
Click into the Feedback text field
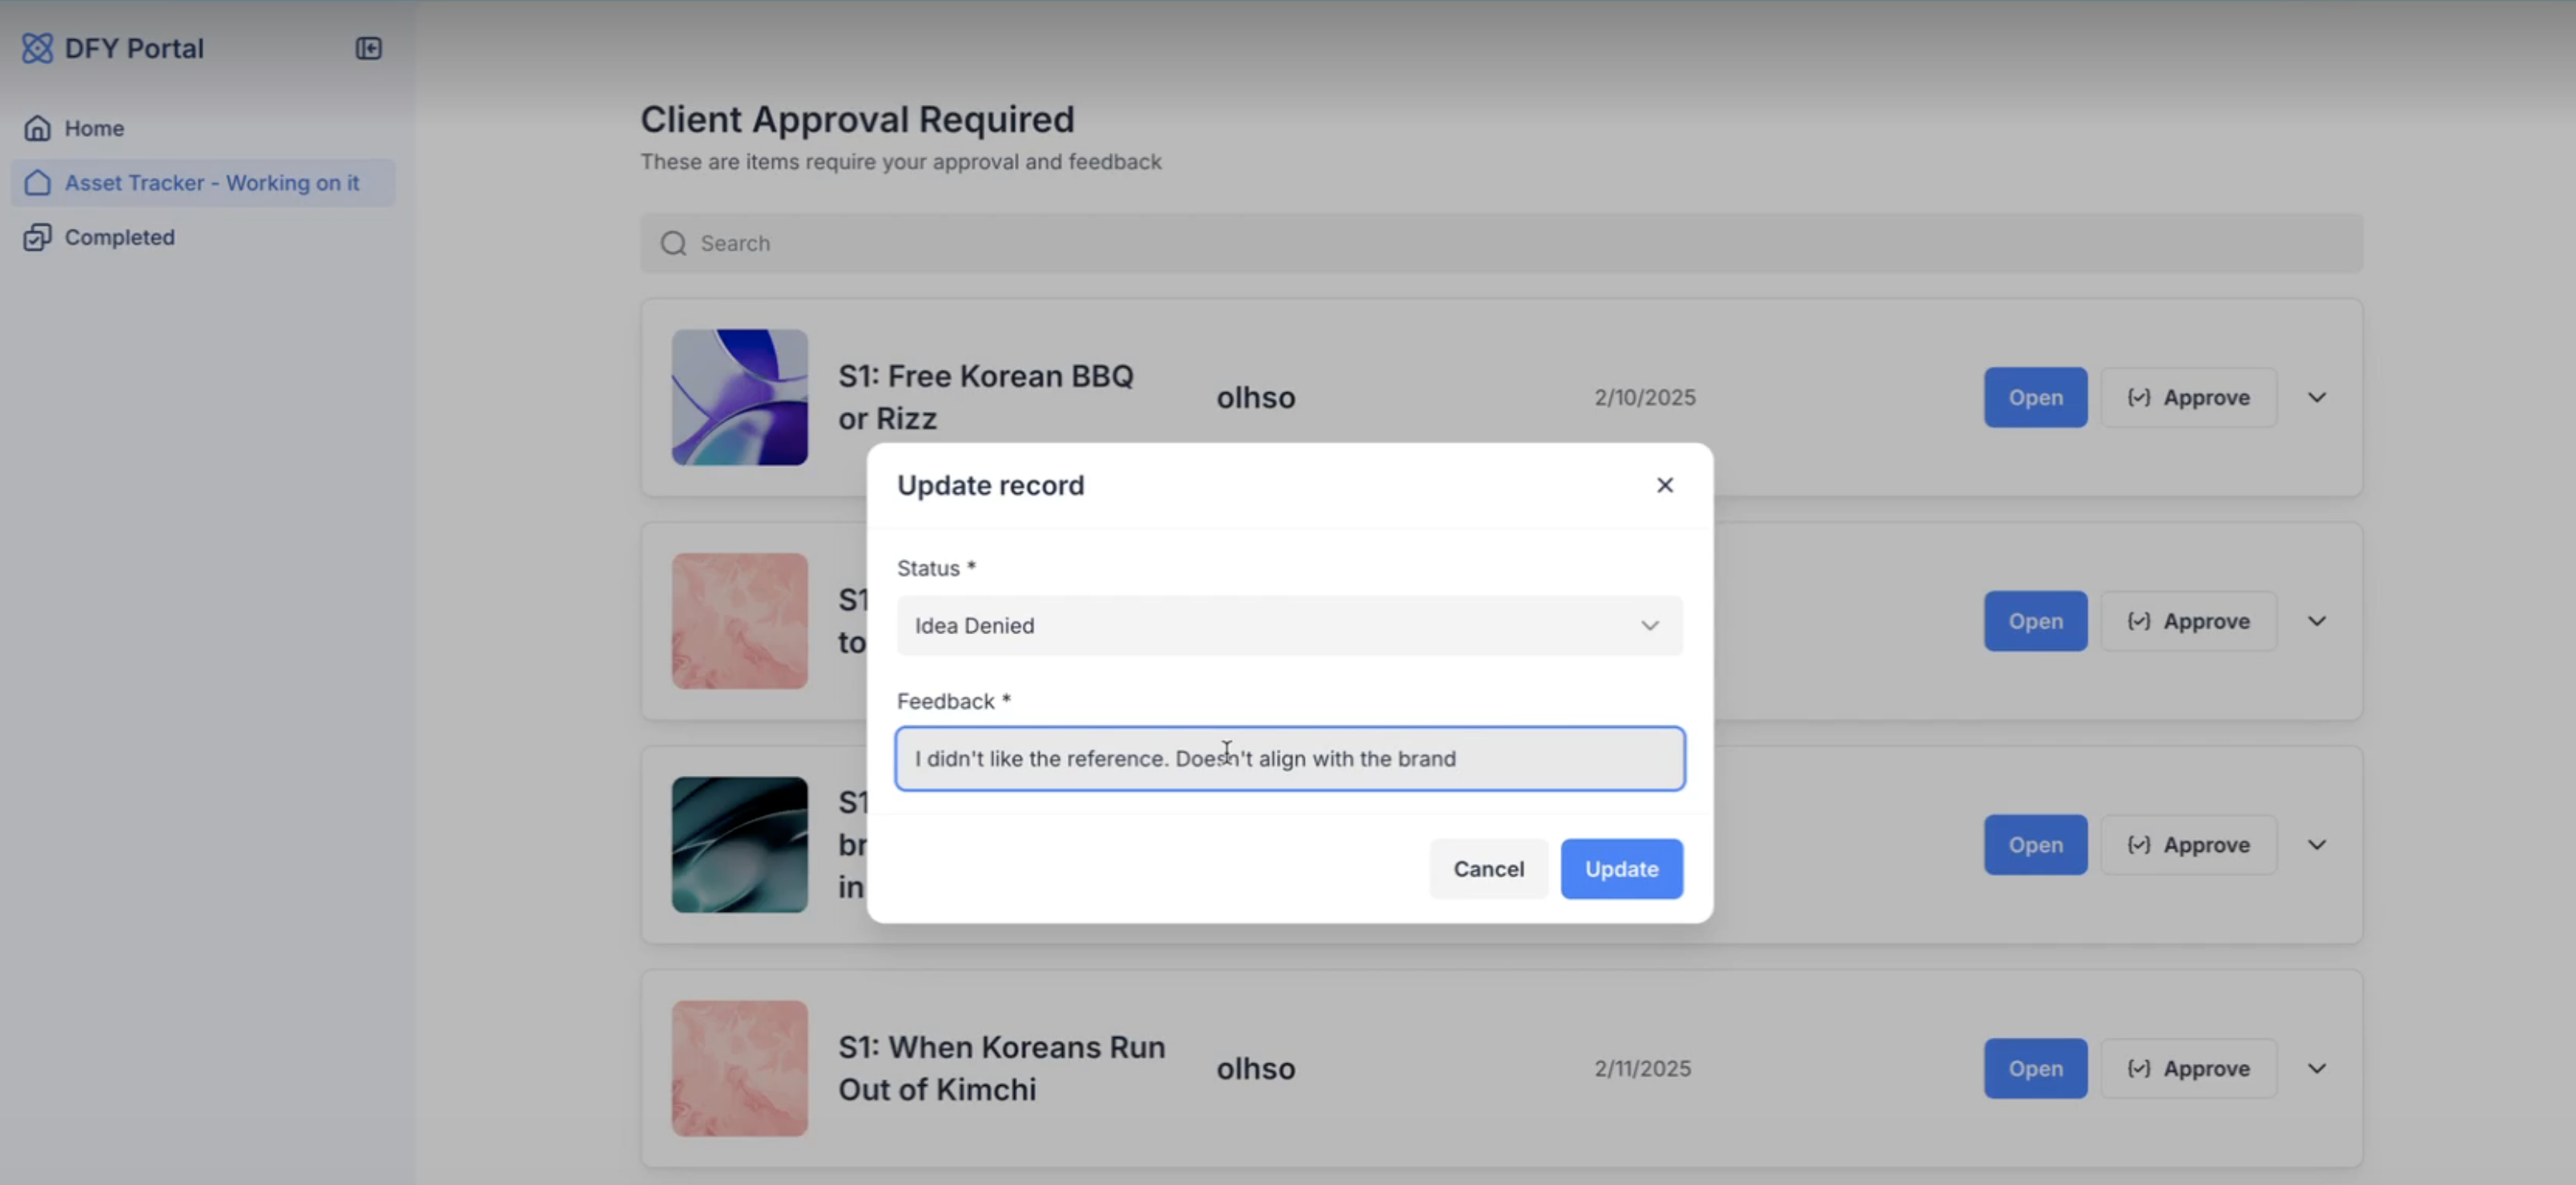pyautogui.click(x=1289, y=758)
